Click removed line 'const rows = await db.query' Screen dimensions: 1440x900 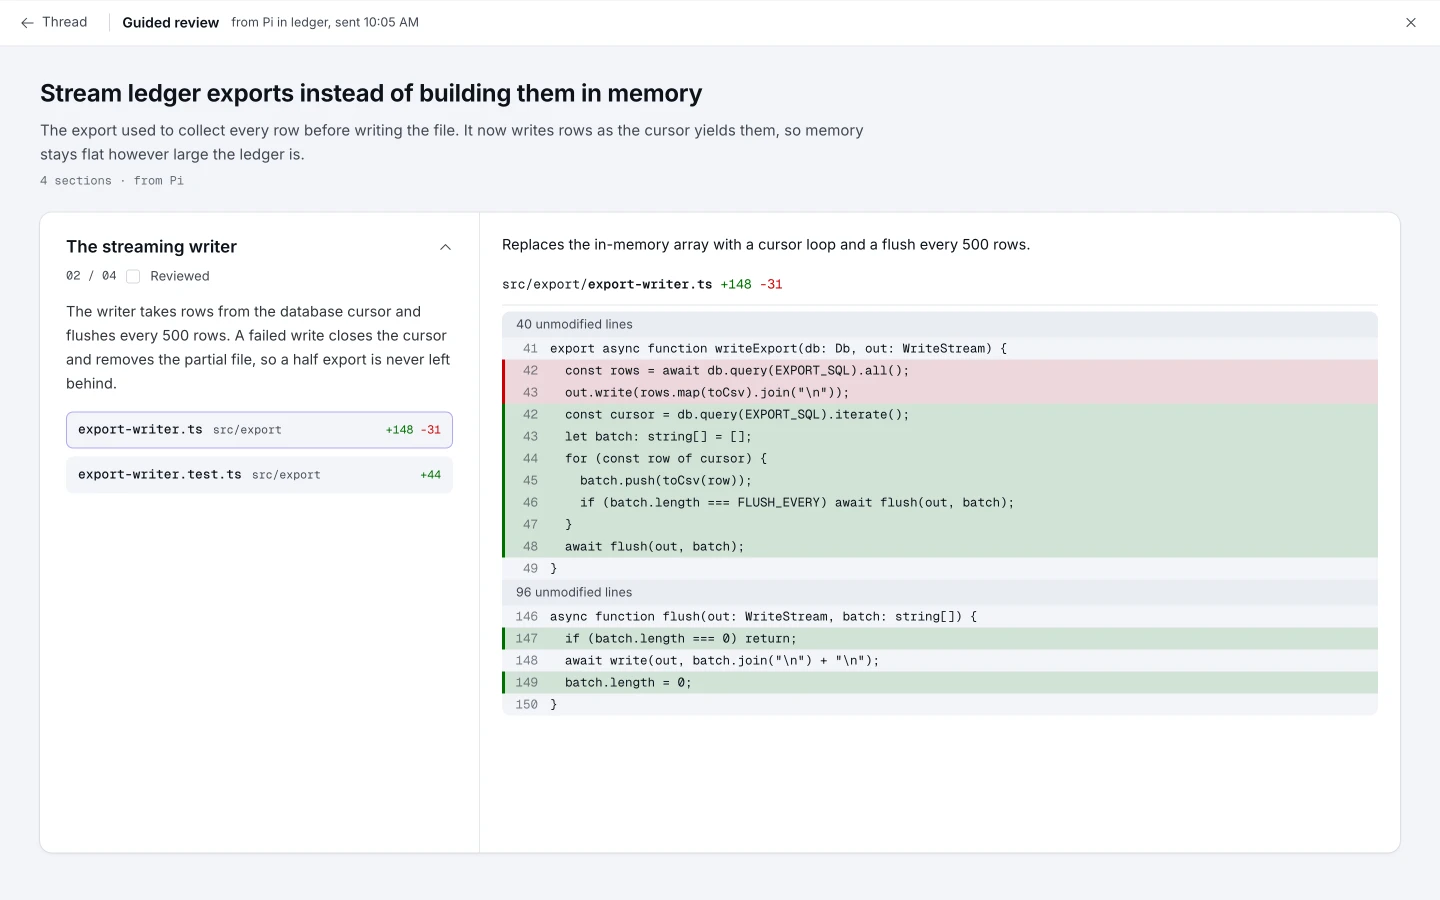point(940,370)
